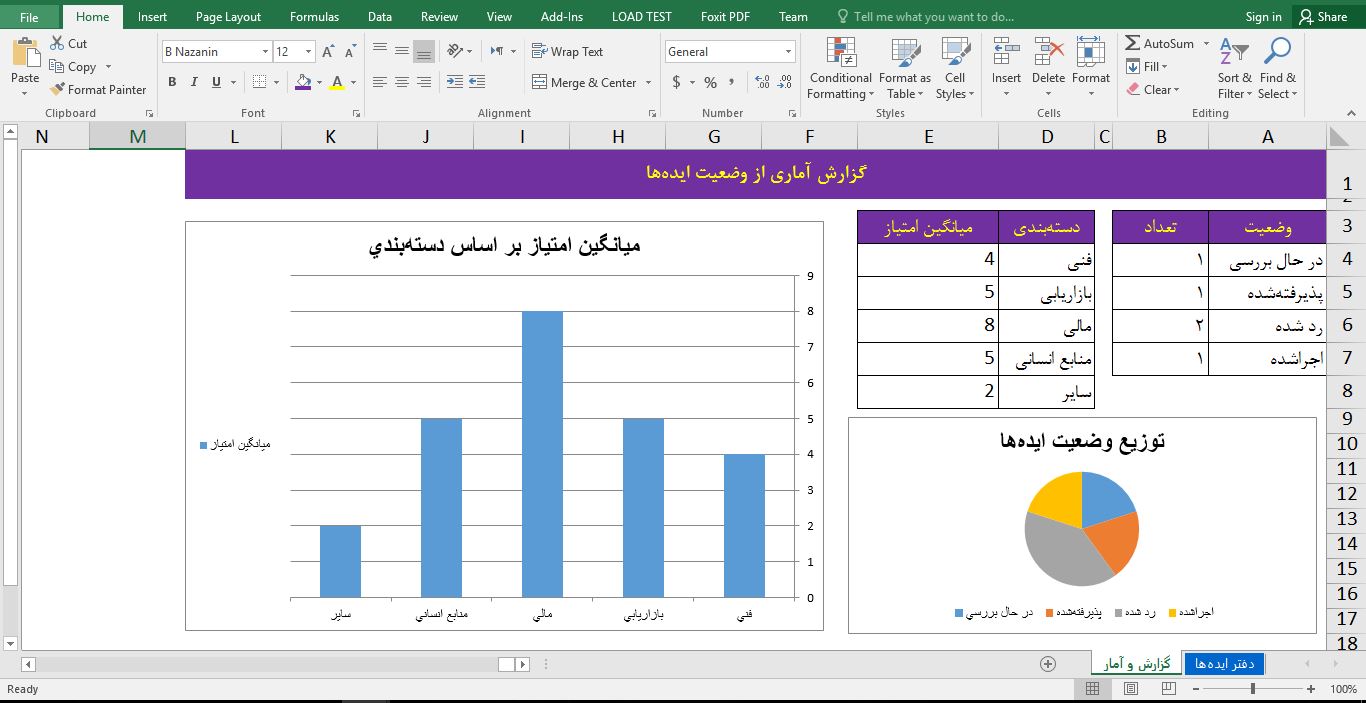Expand the B Nazanin font name dropdown

[265, 52]
